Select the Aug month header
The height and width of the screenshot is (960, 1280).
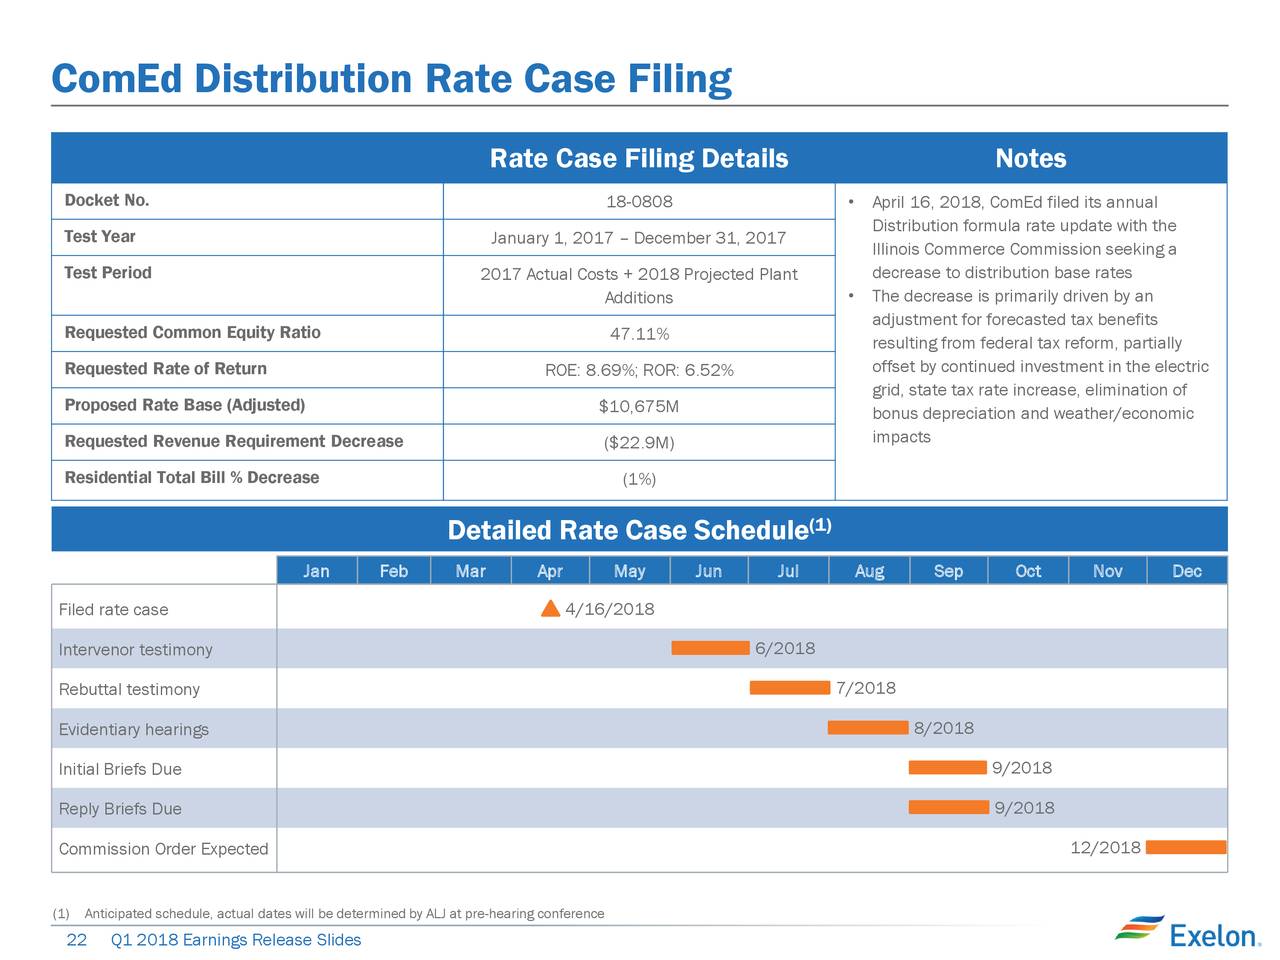(x=869, y=571)
